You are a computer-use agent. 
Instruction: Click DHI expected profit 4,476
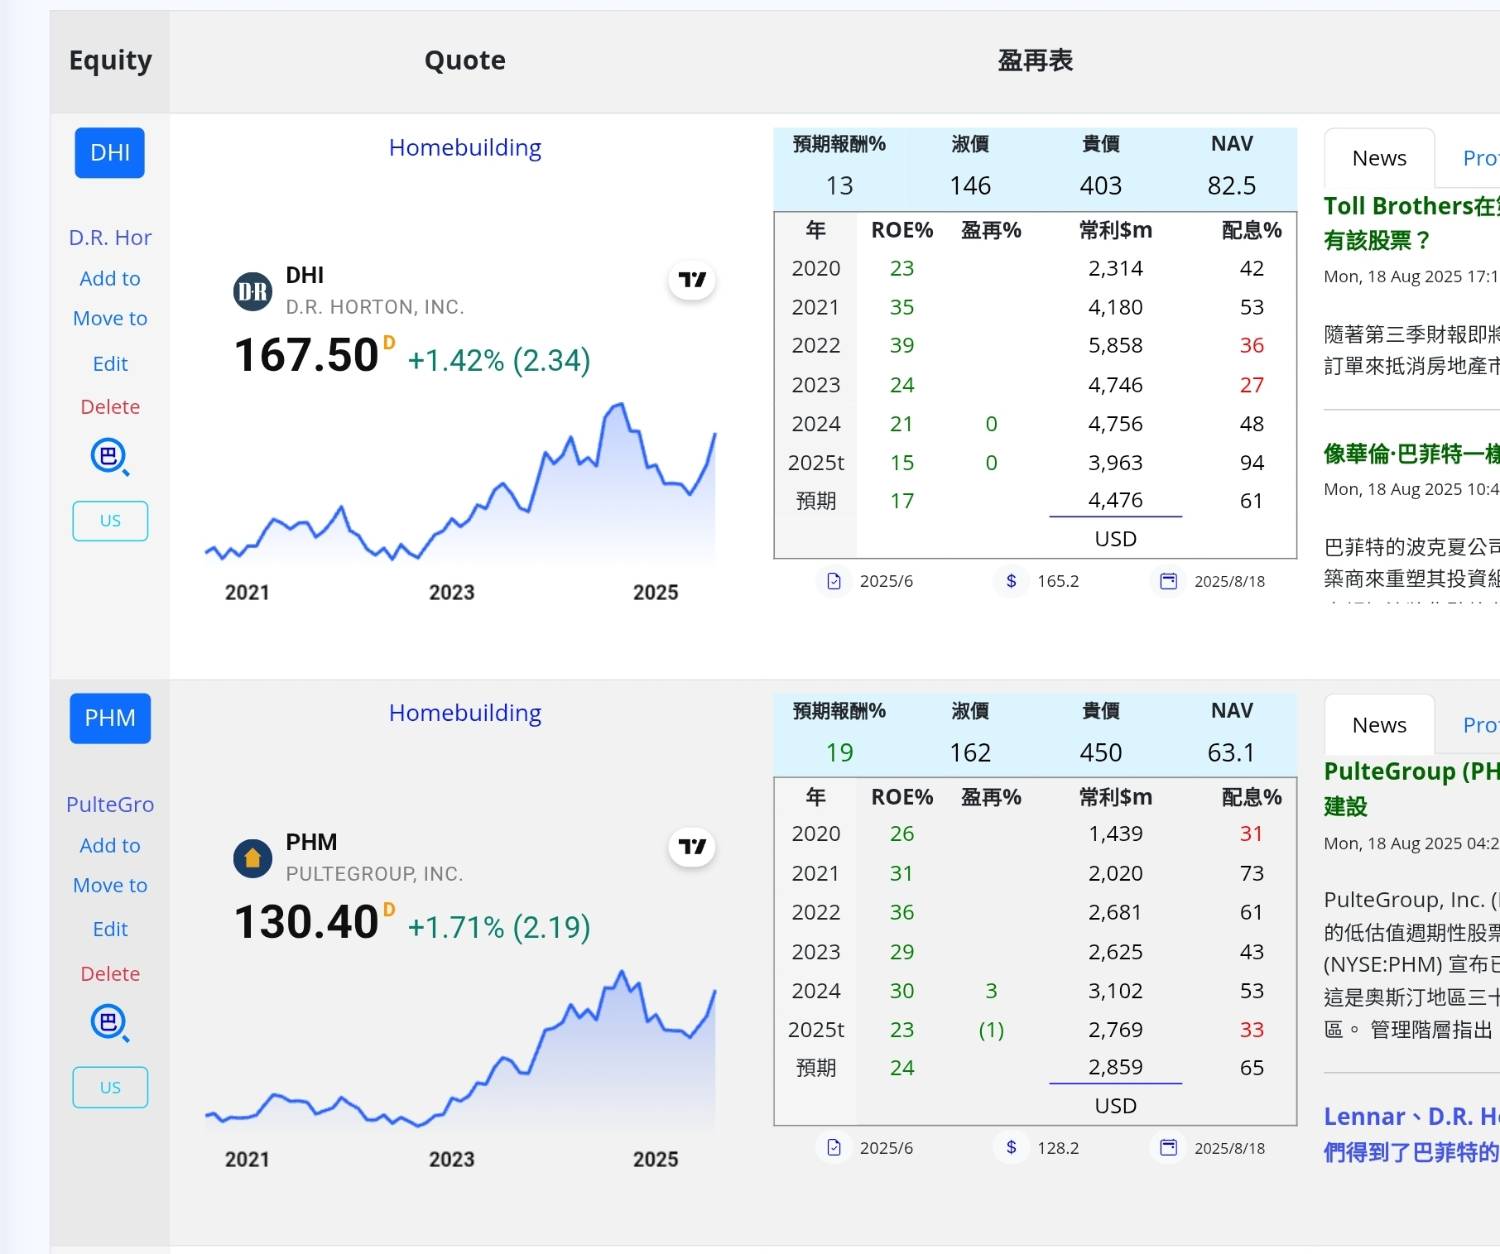click(x=1115, y=500)
